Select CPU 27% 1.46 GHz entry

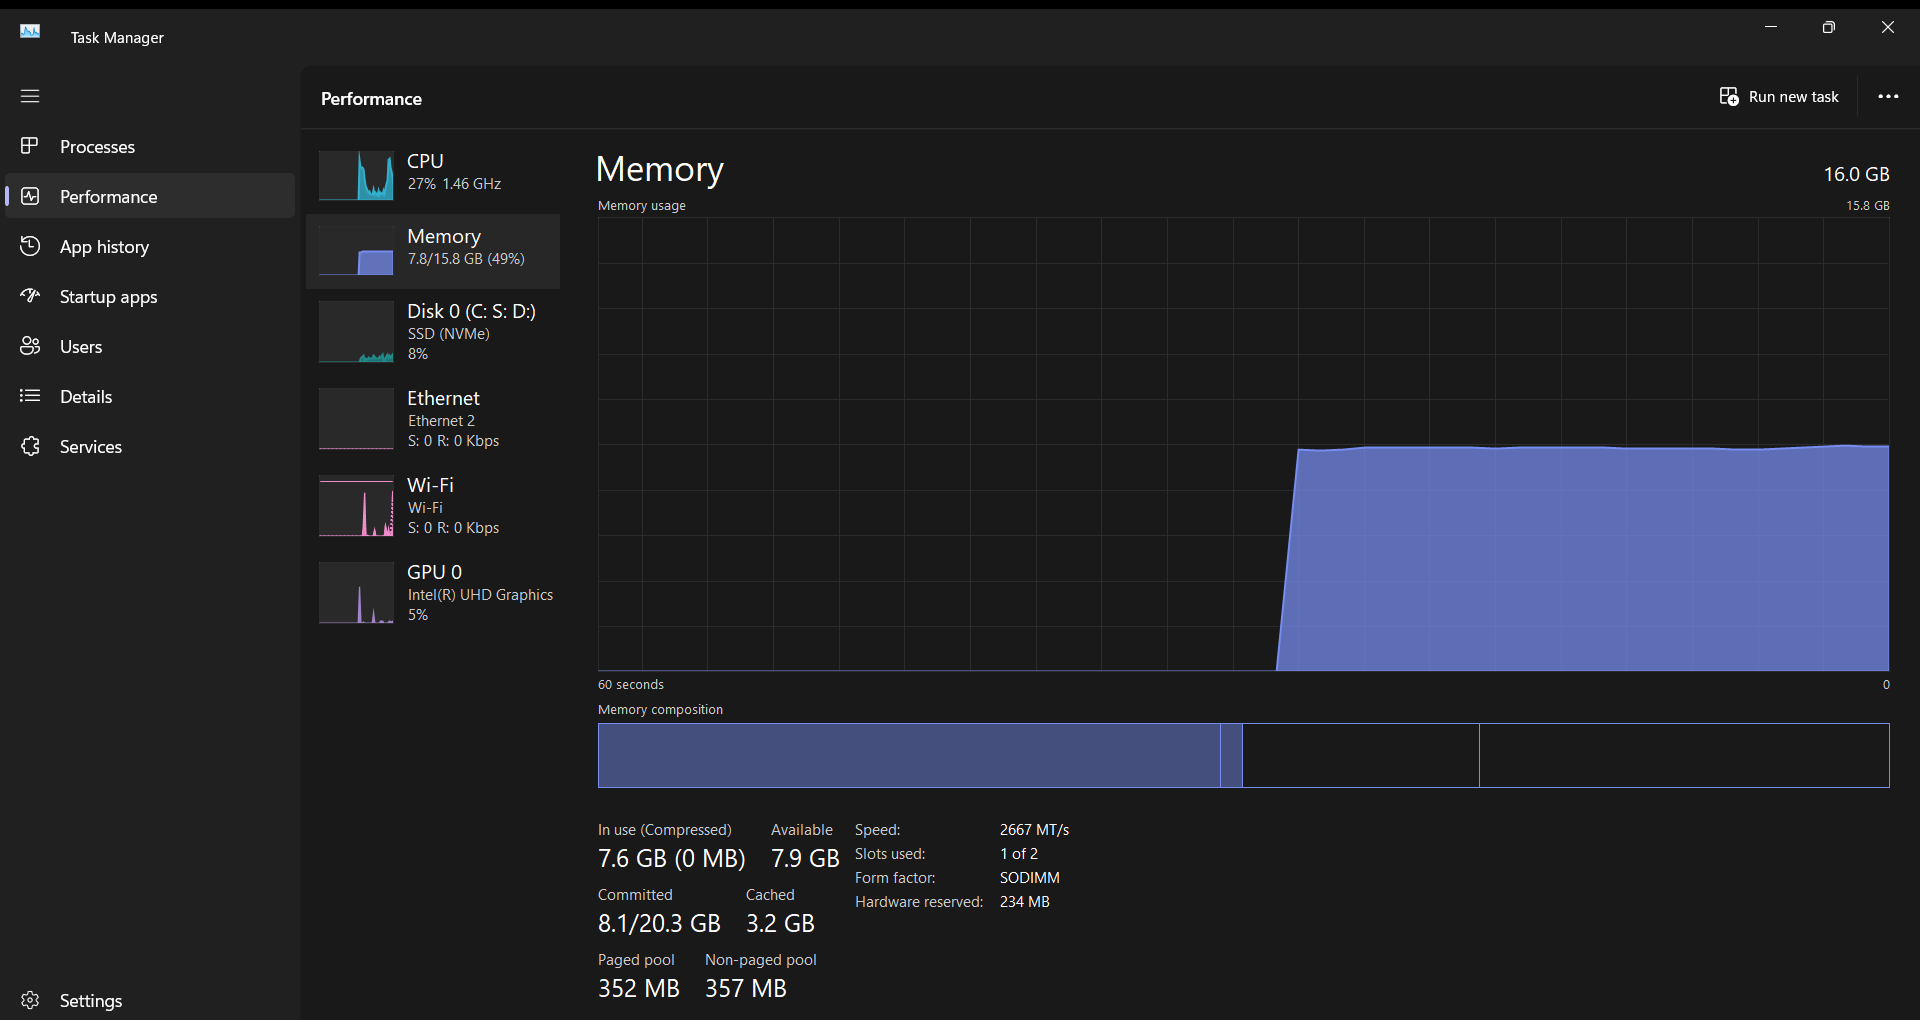point(433,175)
